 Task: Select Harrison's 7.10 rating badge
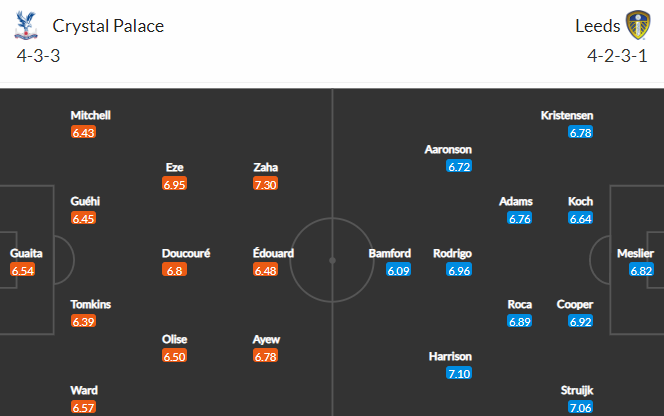click(x=459, y=373)
